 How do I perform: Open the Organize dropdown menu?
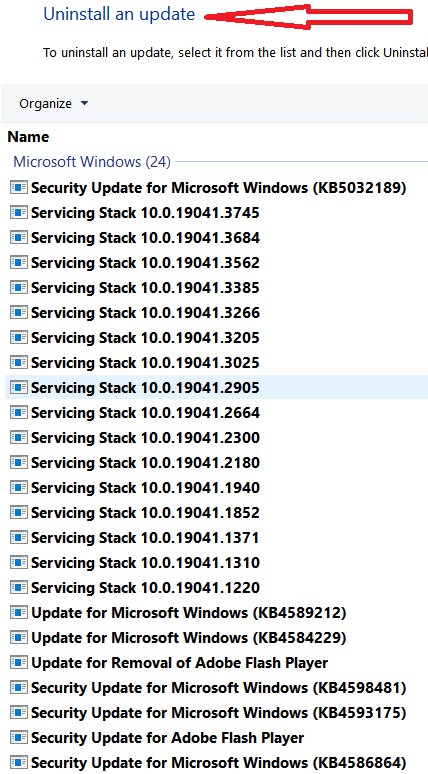pos(53,104)
